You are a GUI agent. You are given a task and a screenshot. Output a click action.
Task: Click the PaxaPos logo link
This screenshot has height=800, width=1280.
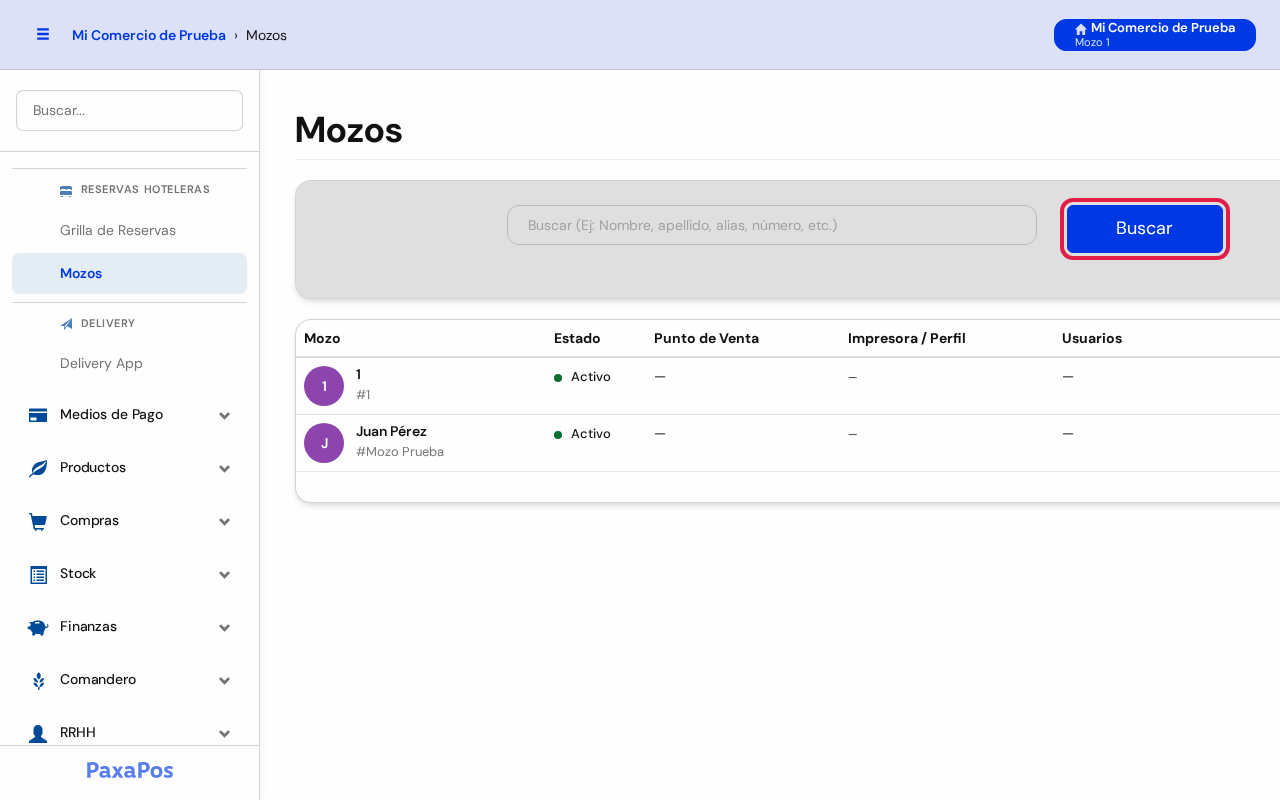pos(130,770)
